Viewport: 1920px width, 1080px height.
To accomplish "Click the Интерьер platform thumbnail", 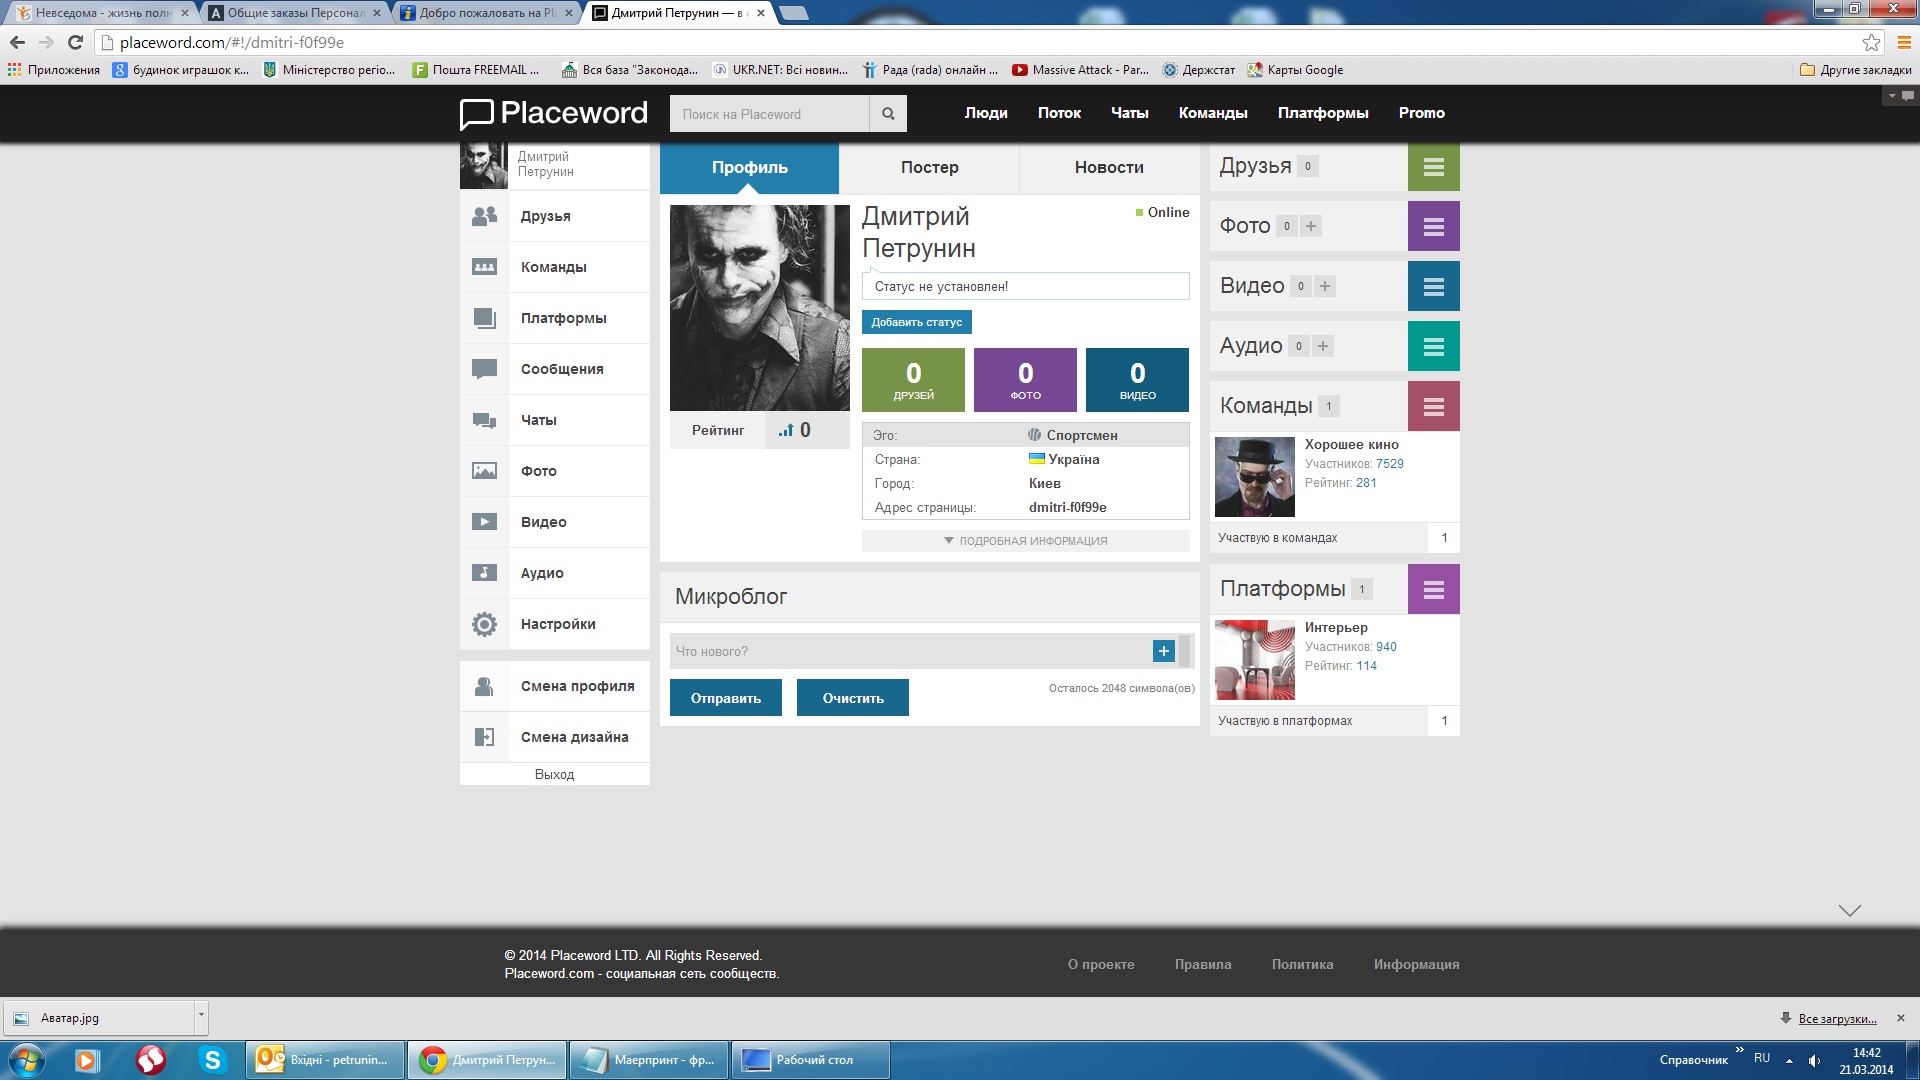I will coord(1255,660).
